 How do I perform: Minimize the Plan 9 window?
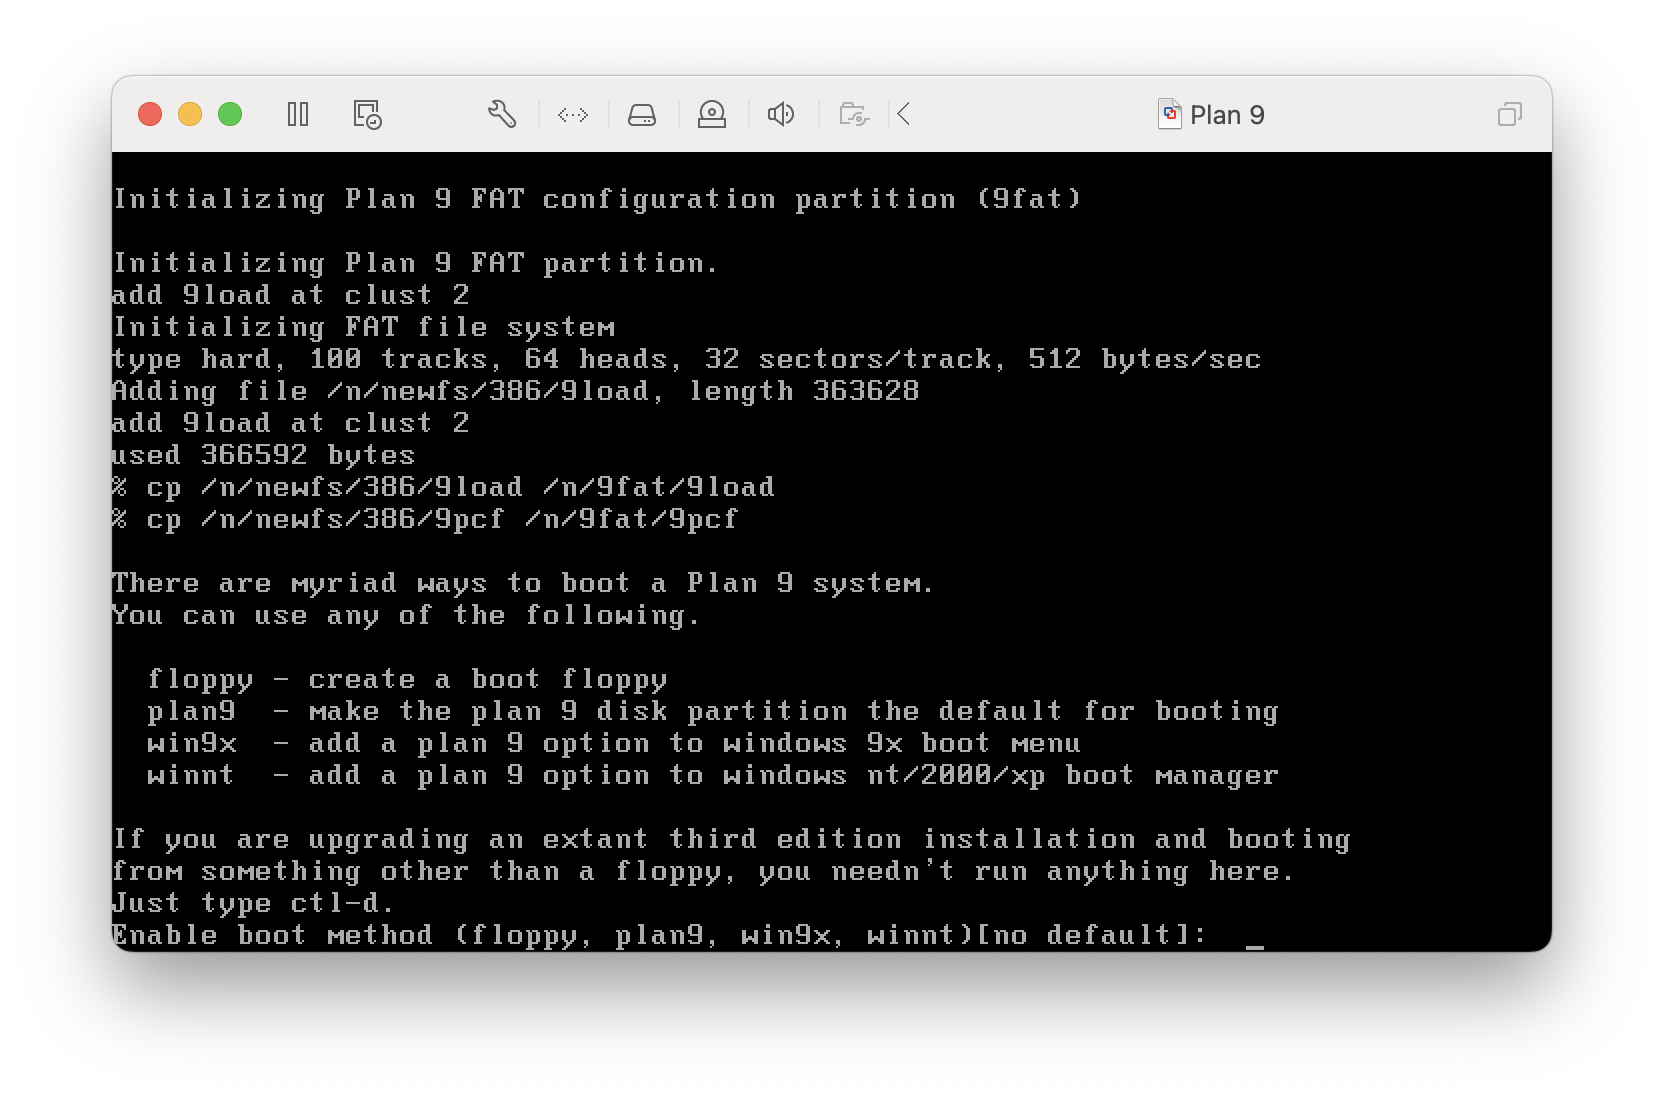pos(190,114)
